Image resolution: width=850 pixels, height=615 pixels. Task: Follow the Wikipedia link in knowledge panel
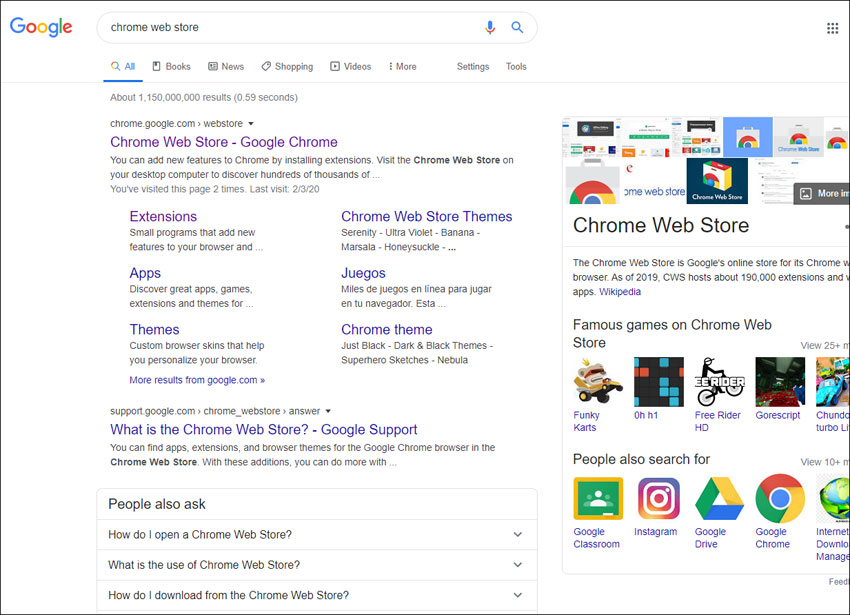[620, 292]
